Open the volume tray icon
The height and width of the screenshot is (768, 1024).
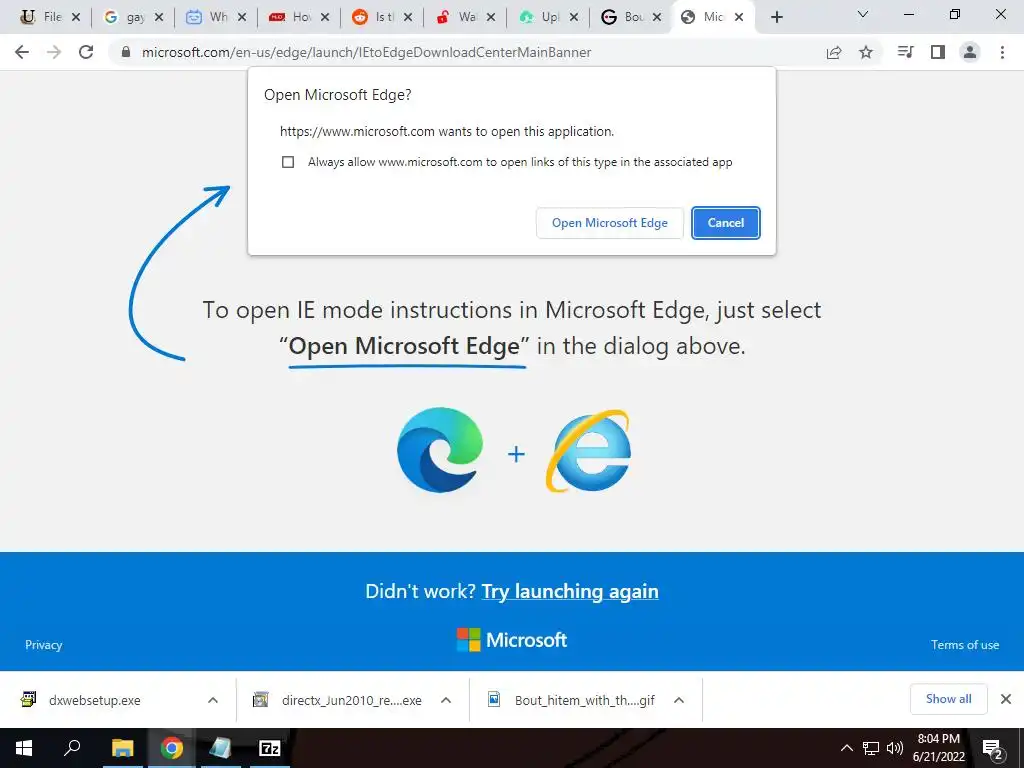tap(895, 748)
